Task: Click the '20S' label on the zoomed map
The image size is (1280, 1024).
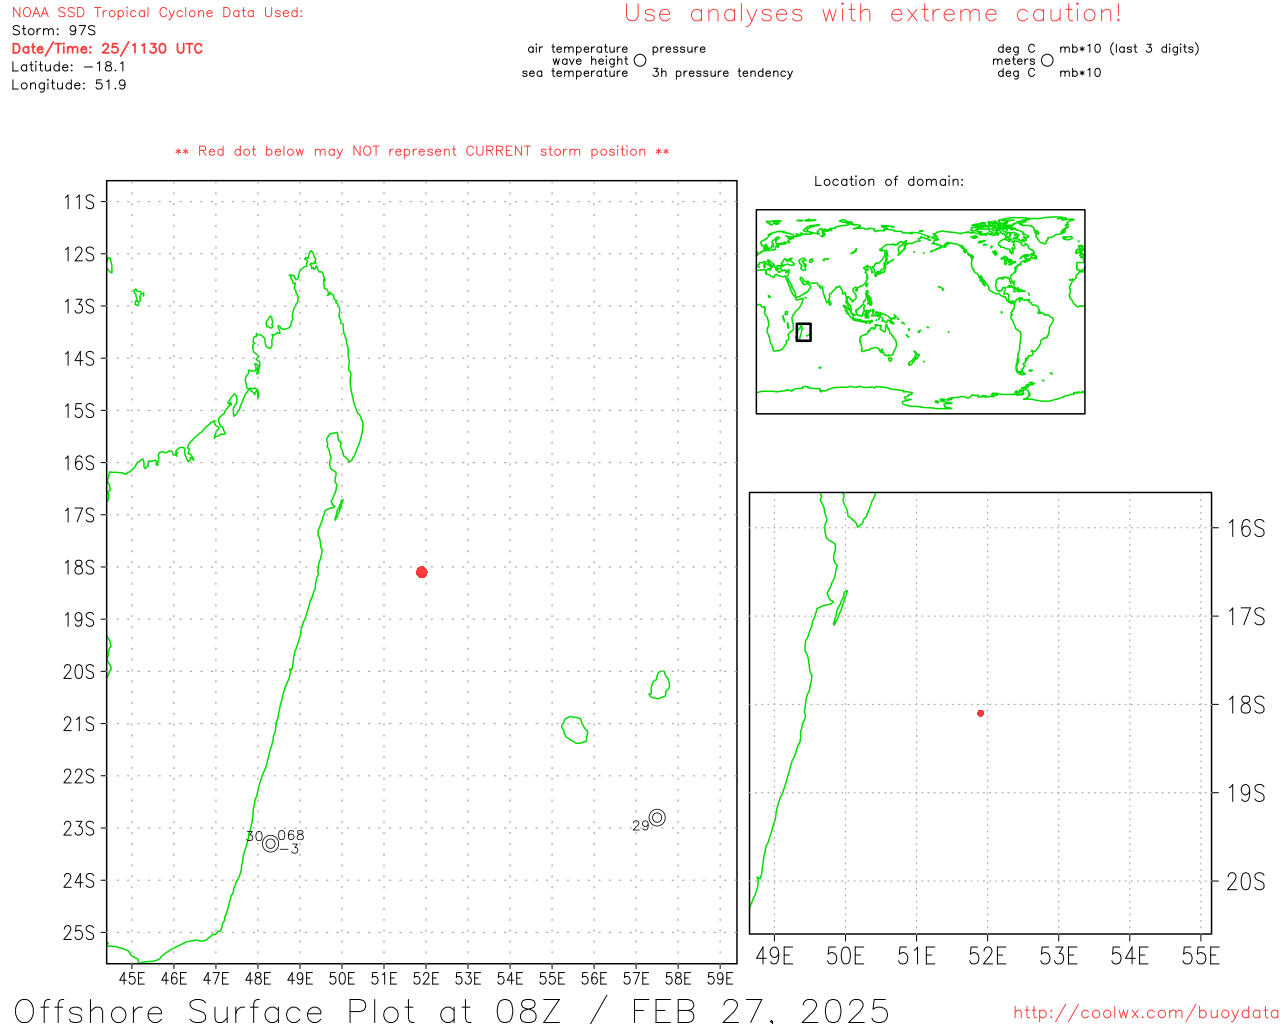Action: click(x=1246, y=881)
